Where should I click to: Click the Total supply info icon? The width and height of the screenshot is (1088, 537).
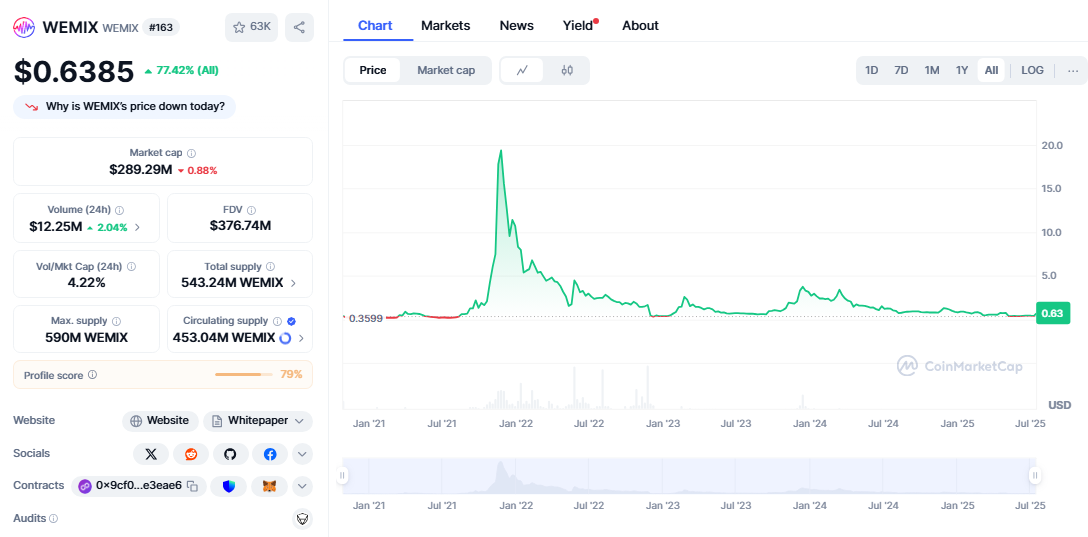click(271, 266)
